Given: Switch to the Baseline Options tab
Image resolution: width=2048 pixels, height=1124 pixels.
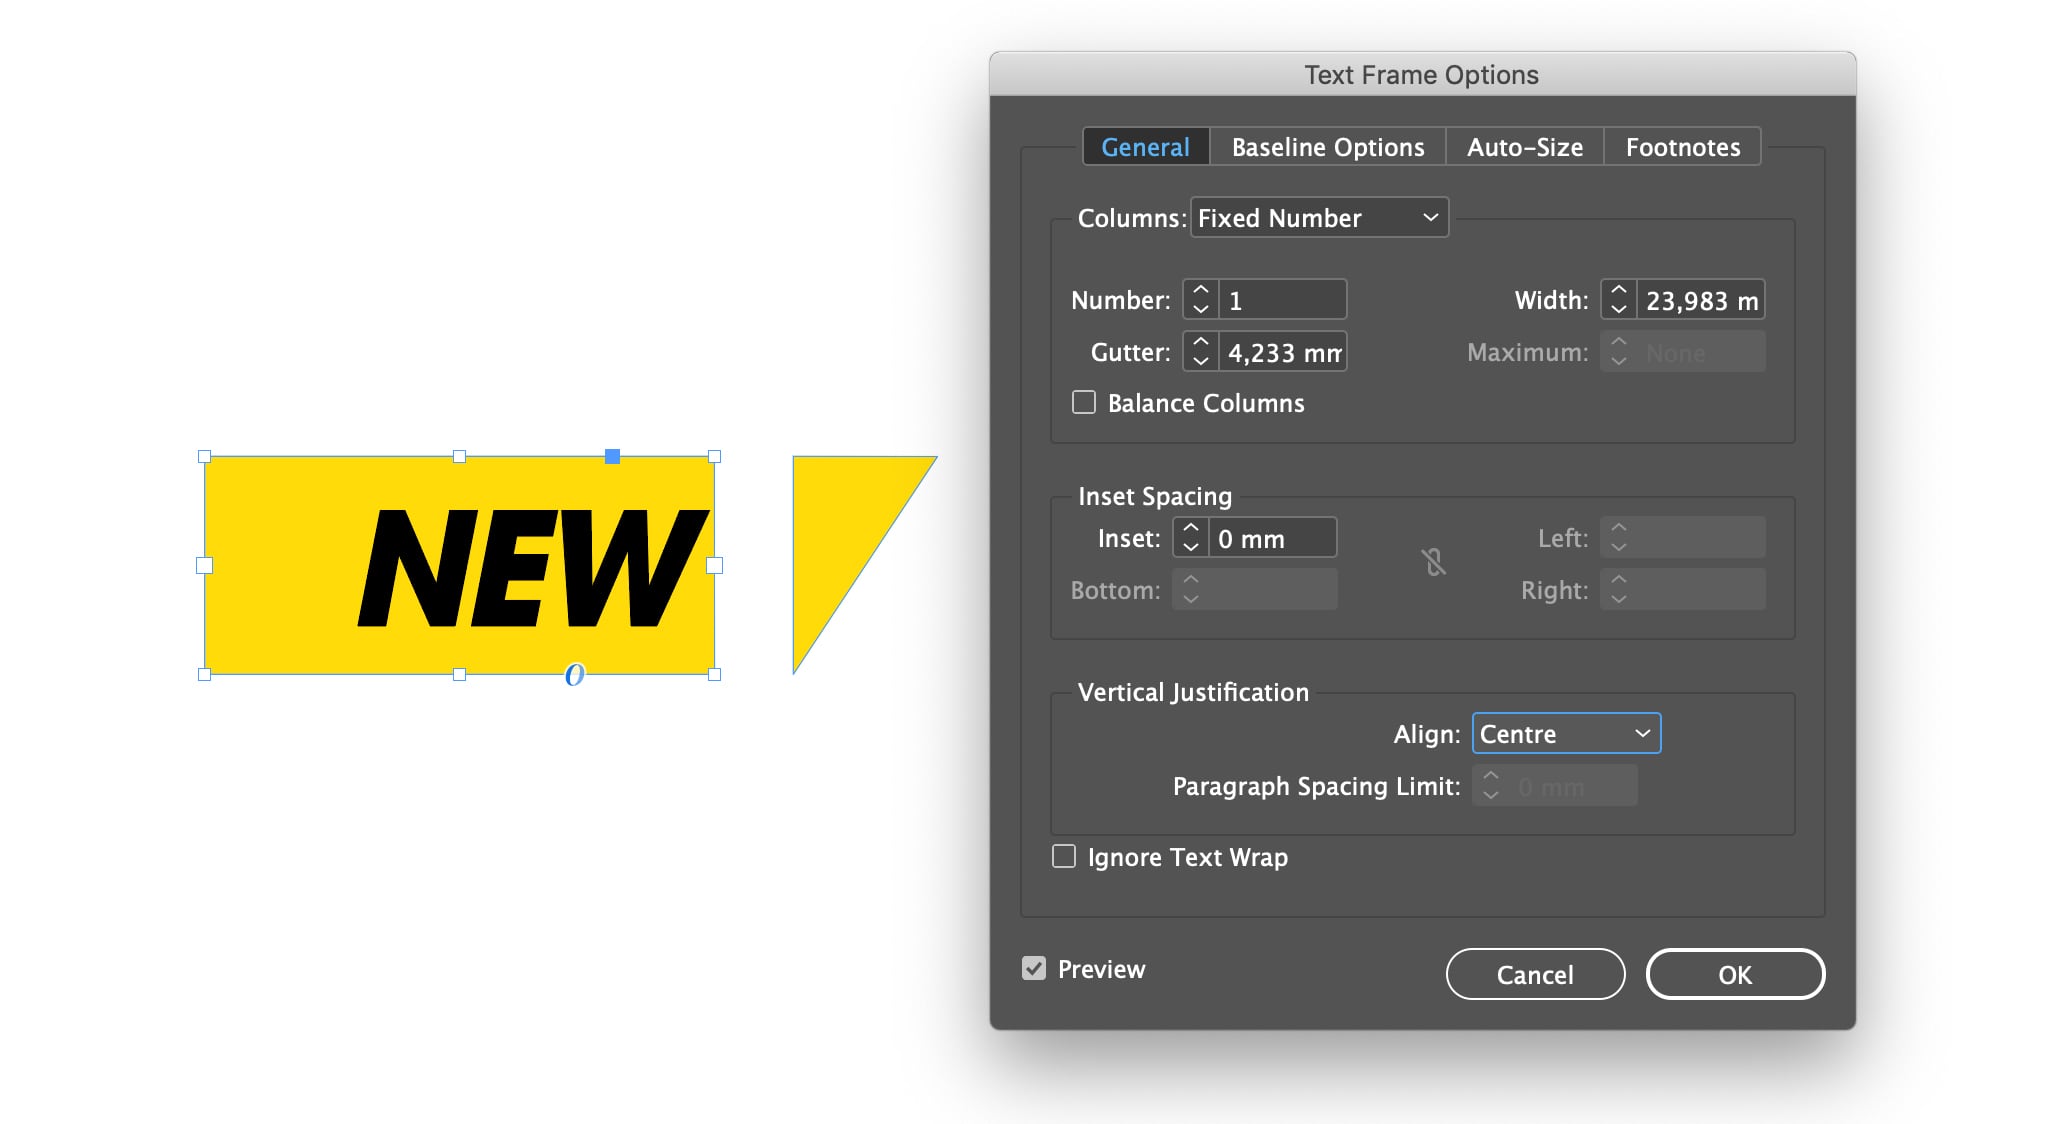Looking at the screenshot, I should [1327, 146].
